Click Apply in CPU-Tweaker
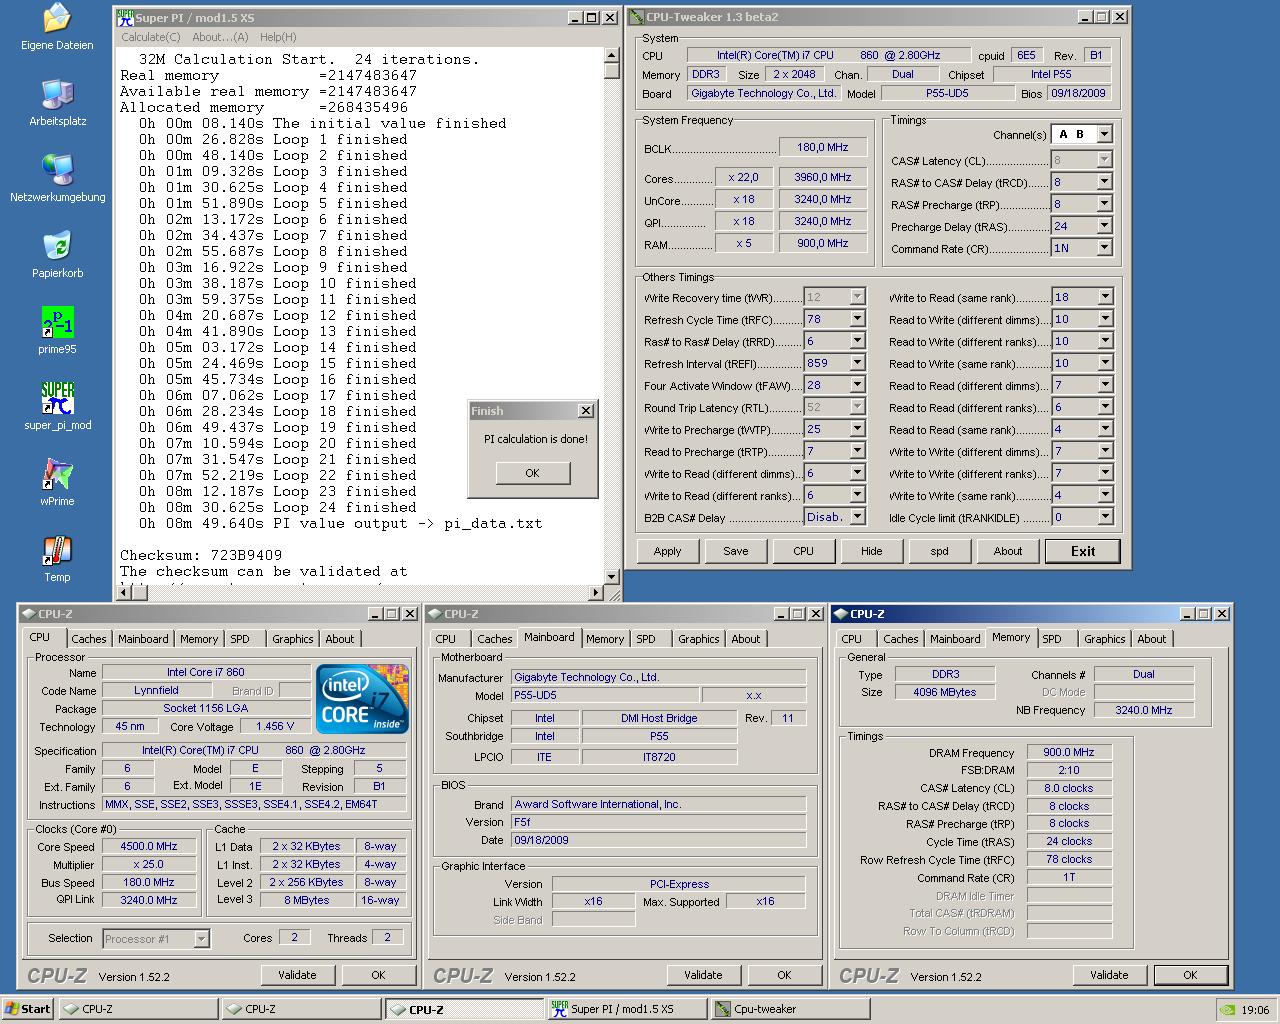The width and height of the screenshot is (1280, 1024). (x=667, y=551)
